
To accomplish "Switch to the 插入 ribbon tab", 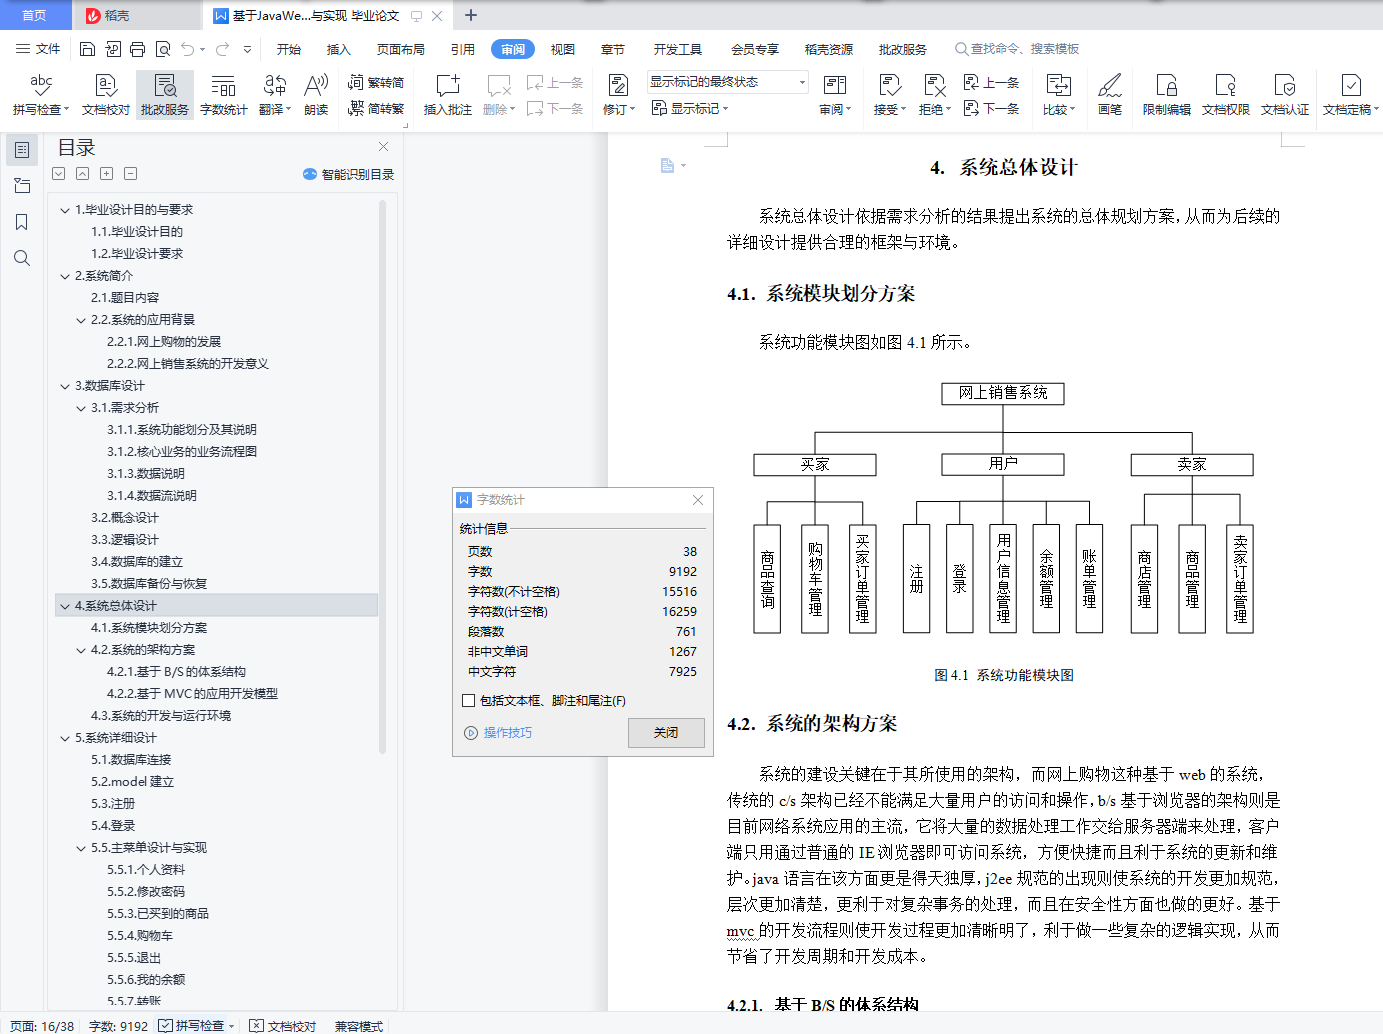I will [339, 49].
